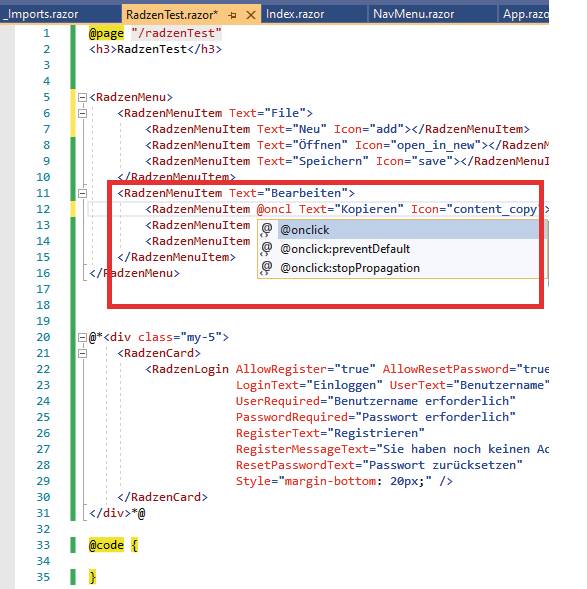Click the class="my-5" attribute on line 20
Image resolution: width=587 pixels, height=589 pixels.
180,337
